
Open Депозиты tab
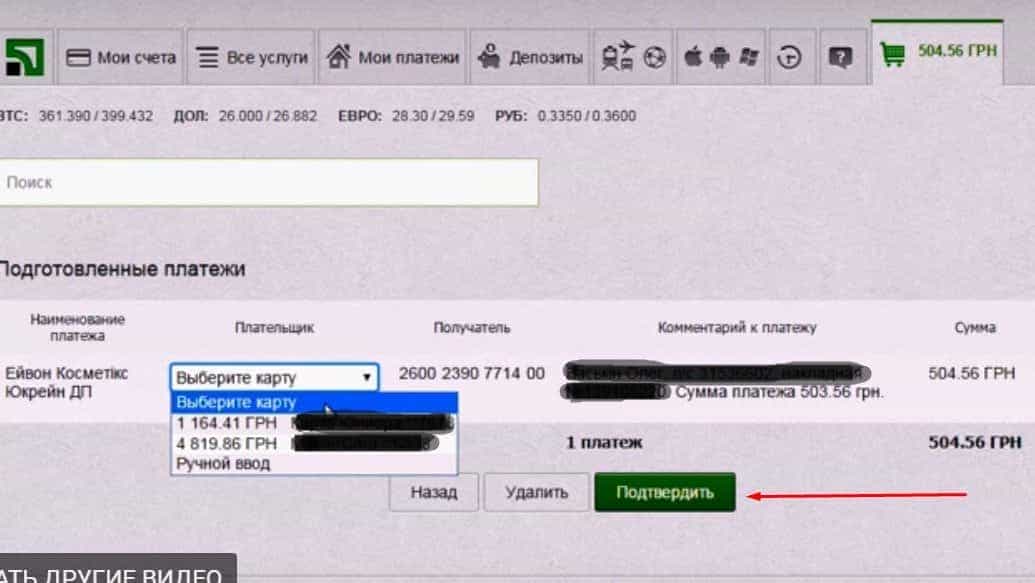(x=530, y=57)
